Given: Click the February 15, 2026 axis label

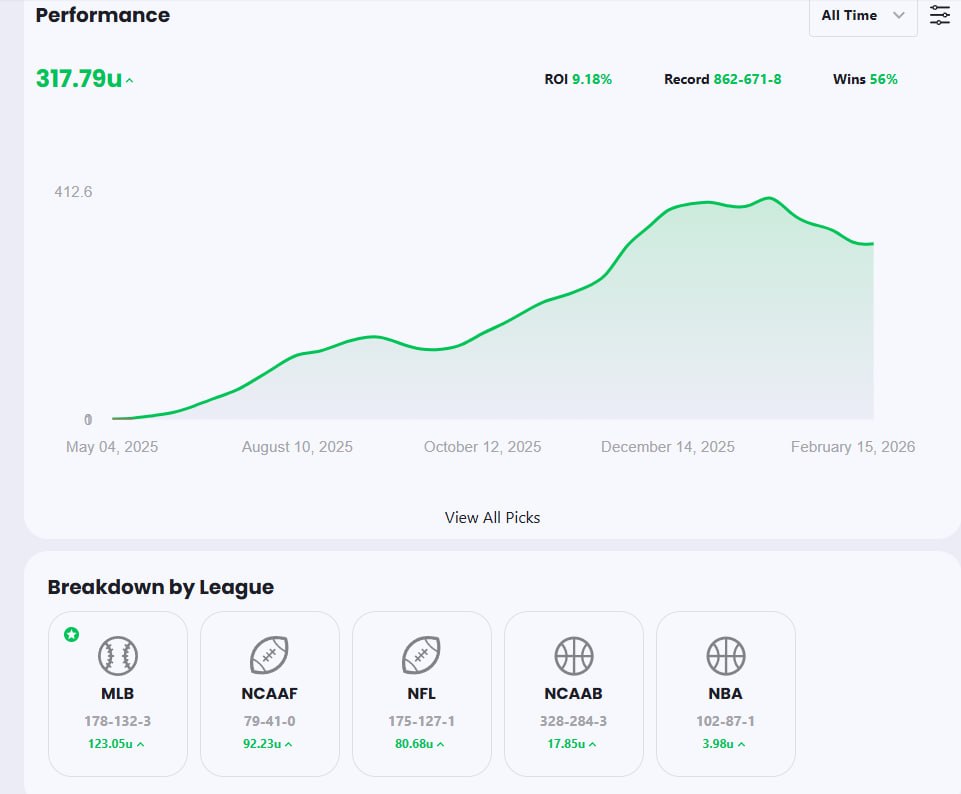Looking at the screenshot, I should coord(853,447).
